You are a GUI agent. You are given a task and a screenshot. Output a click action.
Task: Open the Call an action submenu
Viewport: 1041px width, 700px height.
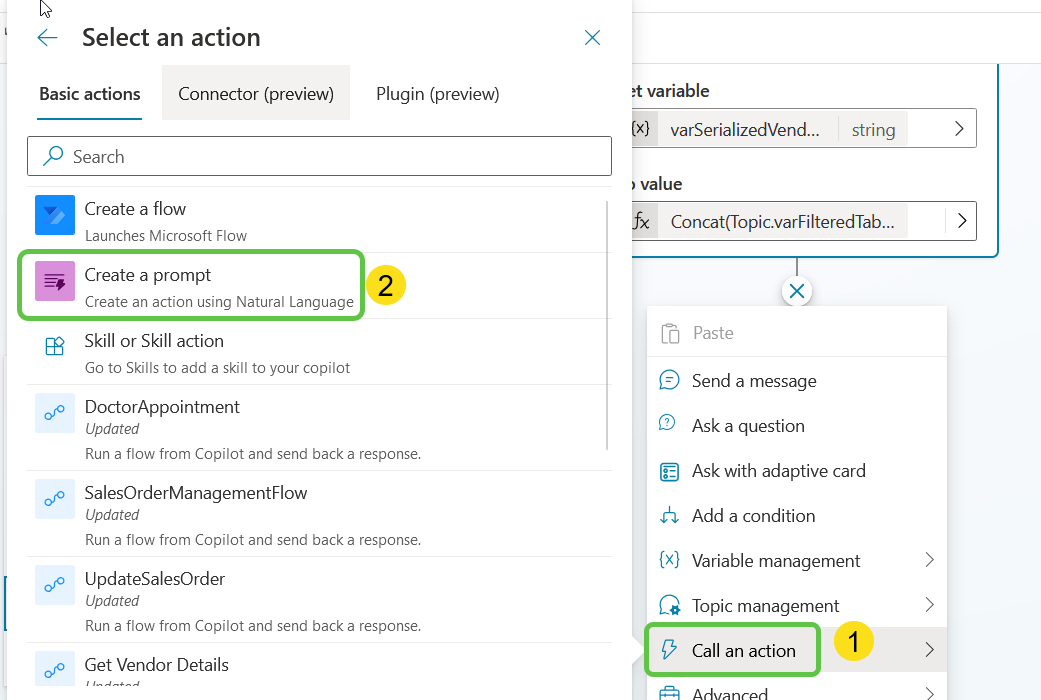(733, 649)
